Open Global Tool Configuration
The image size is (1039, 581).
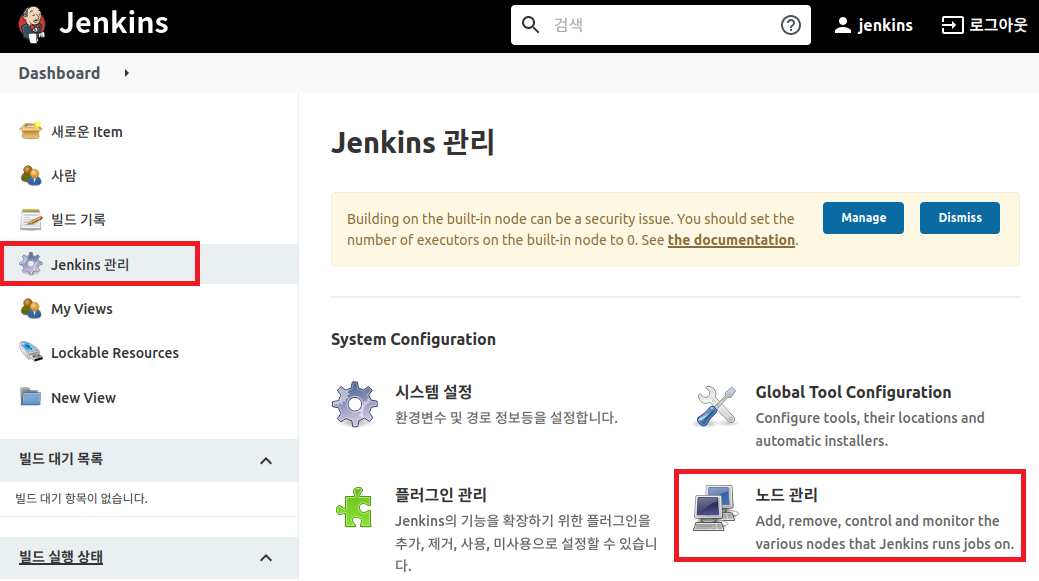(x=853, y=392)
